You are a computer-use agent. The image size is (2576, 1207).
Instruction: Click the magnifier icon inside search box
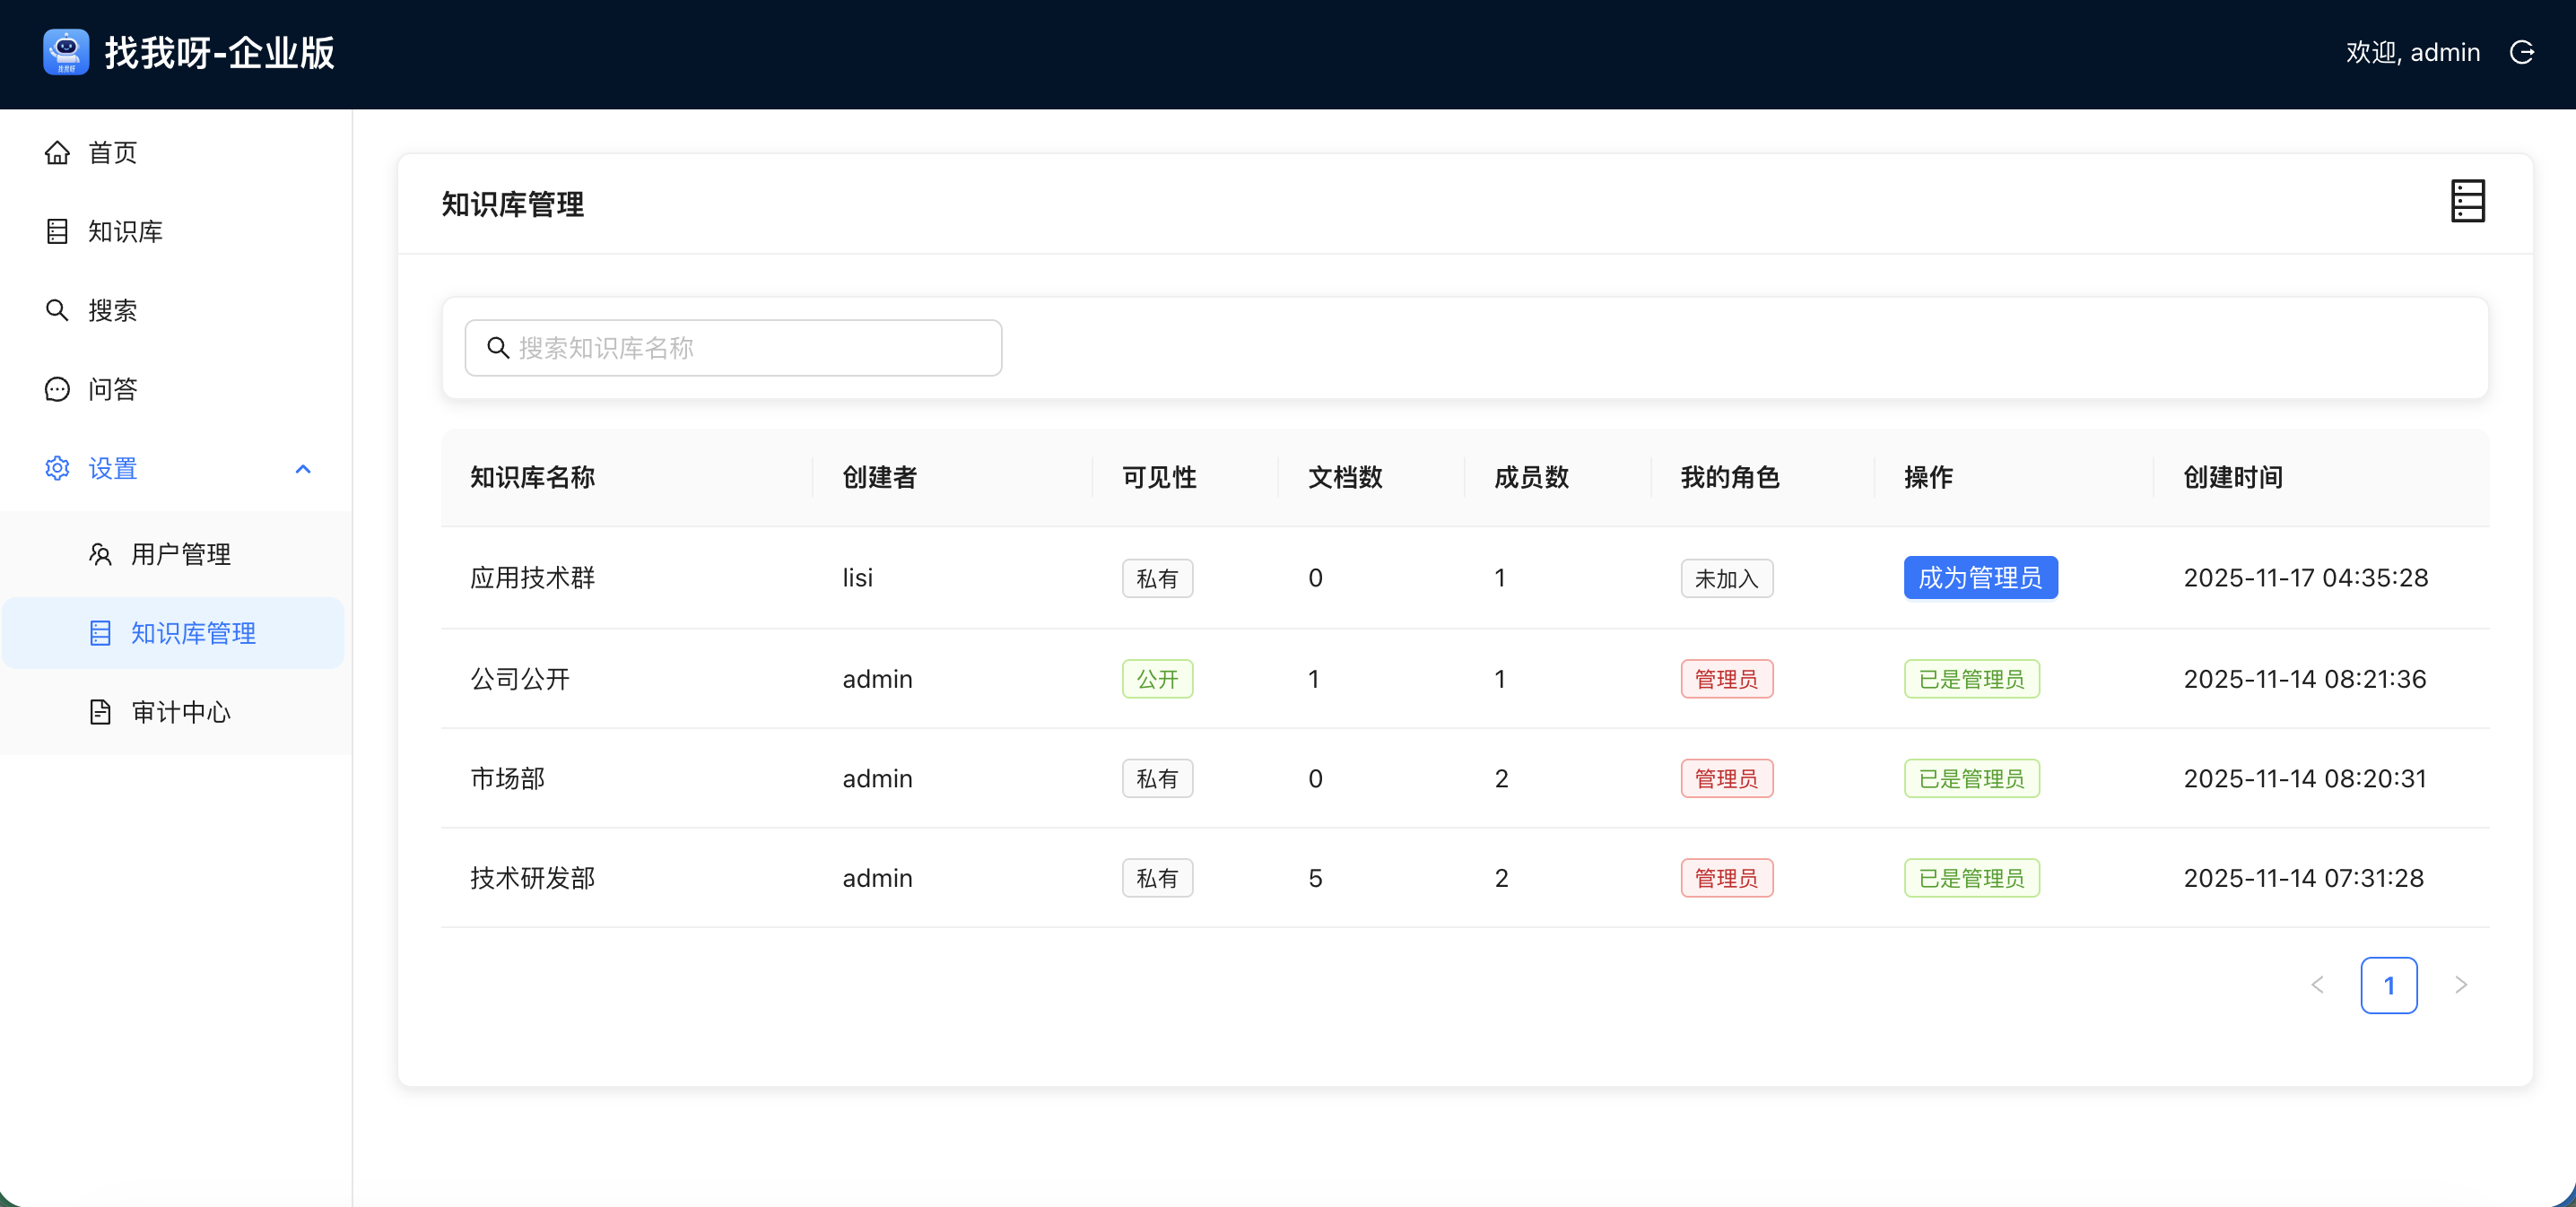click(x=500, y=347)
